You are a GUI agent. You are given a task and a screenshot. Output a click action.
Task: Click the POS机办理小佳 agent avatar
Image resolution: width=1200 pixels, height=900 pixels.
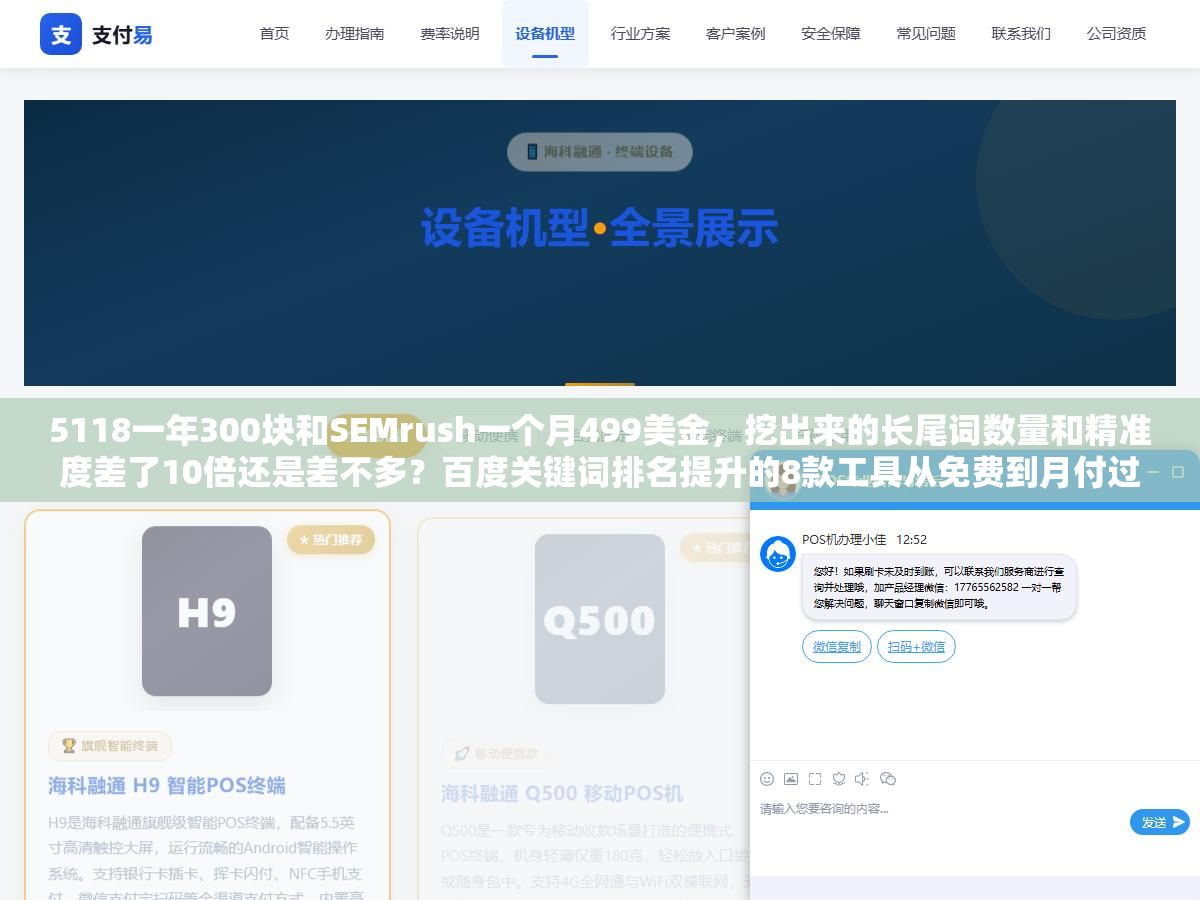(778, 554)
